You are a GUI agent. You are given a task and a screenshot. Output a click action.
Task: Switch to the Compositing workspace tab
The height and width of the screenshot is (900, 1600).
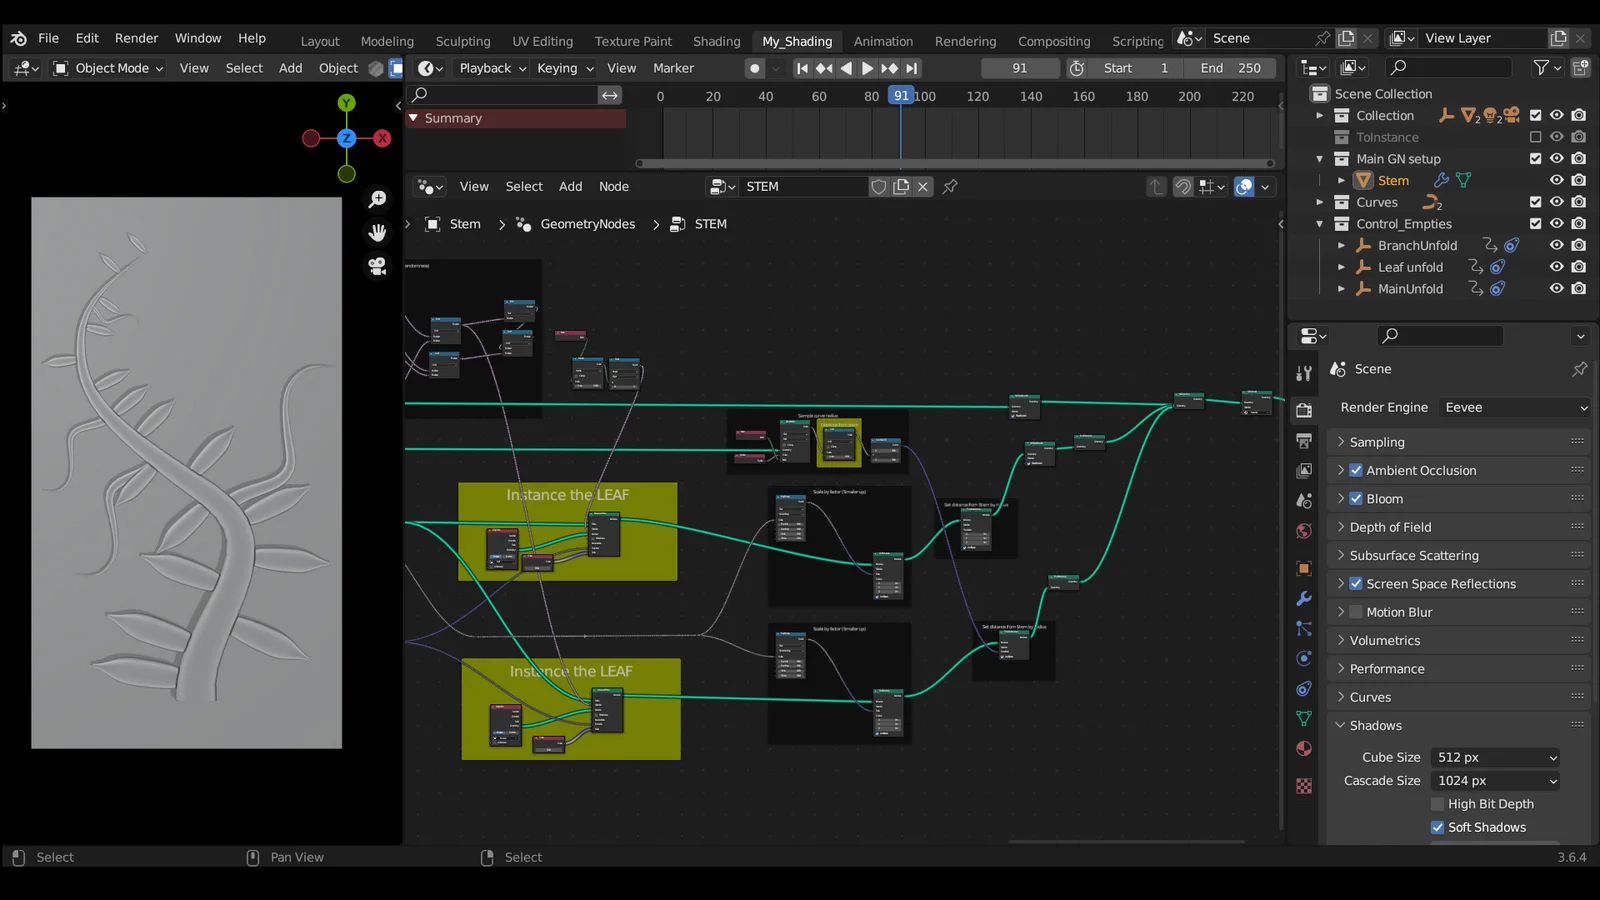coord(1054,41)
